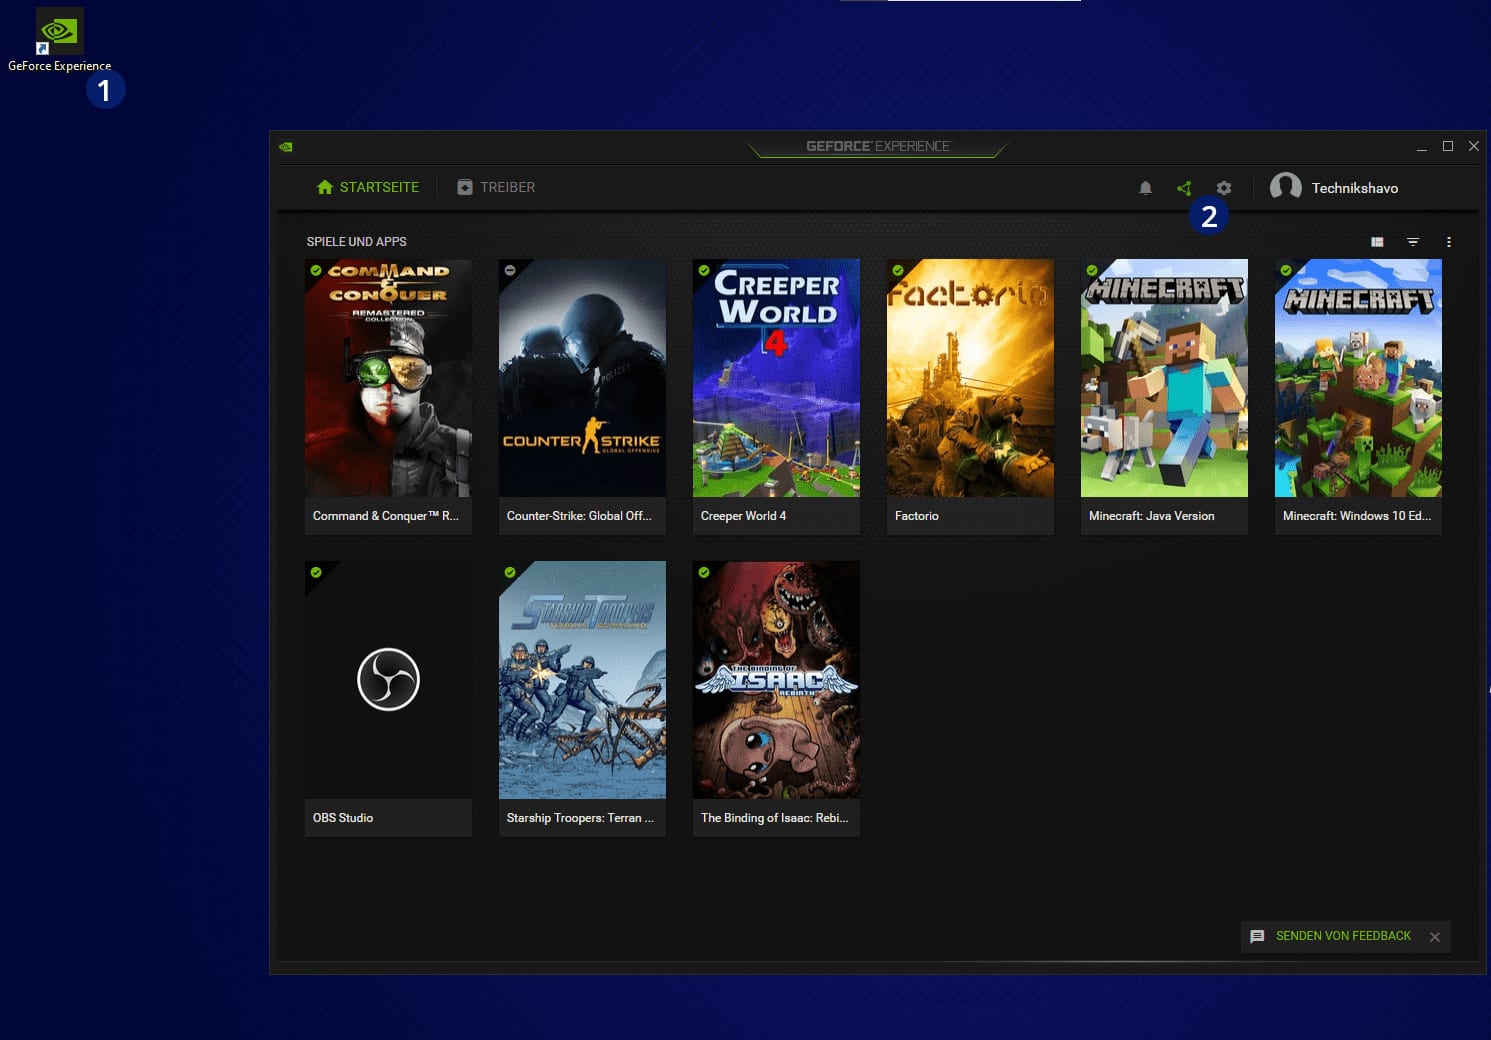1491x1040 pixels.
Task: Click the 'Starship Troopers: Terran ...' title
Action: pos(580,818)
